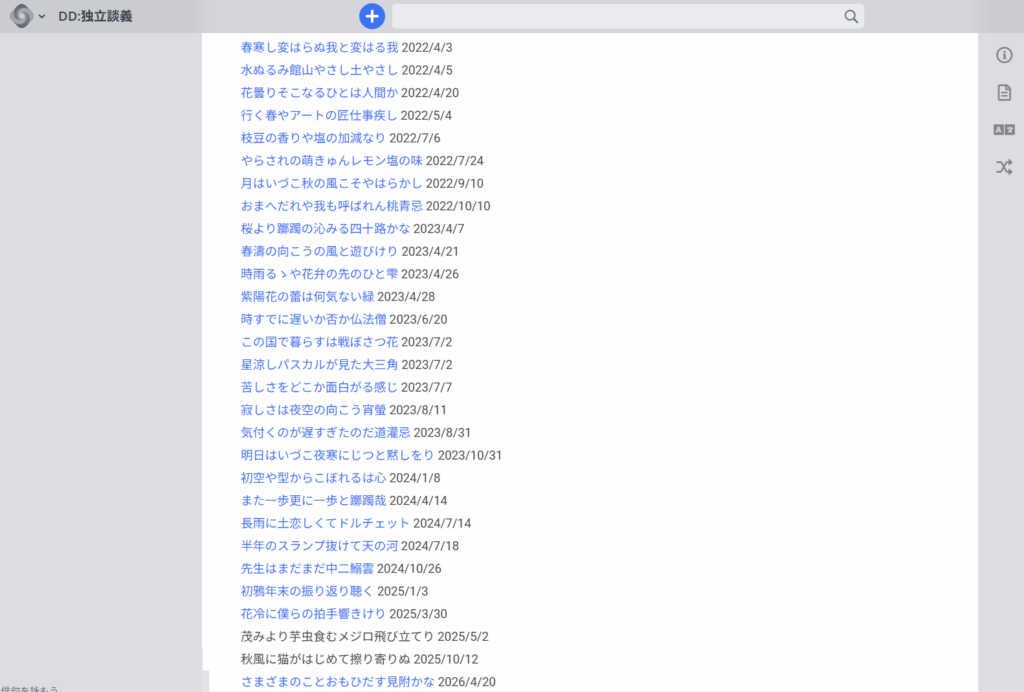The image size is (1024, 692).
Task: Open the link 枝豆の香りや塩の加減なり
Action: pyautogui.click(x=313, y=138)
